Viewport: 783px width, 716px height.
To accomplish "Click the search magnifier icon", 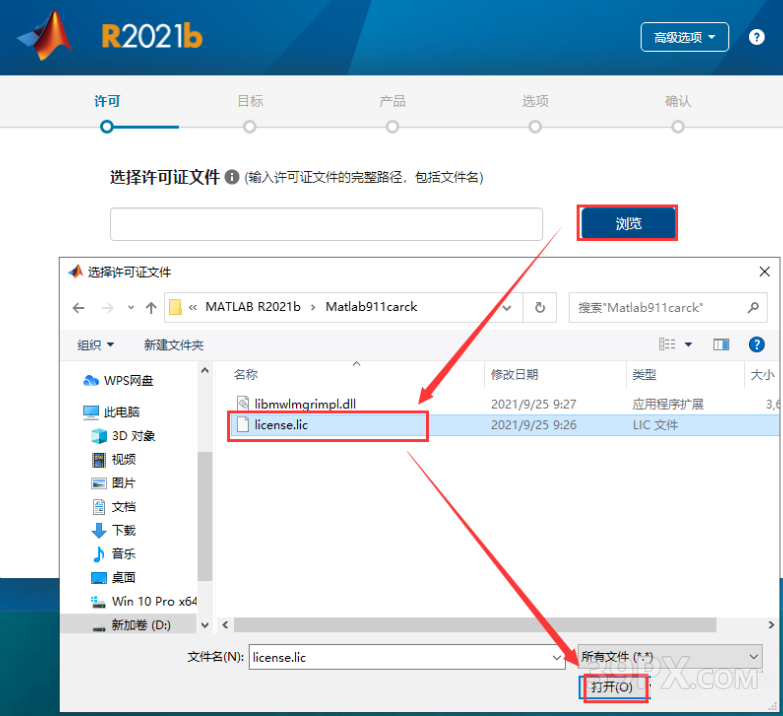I will point(753,308).
